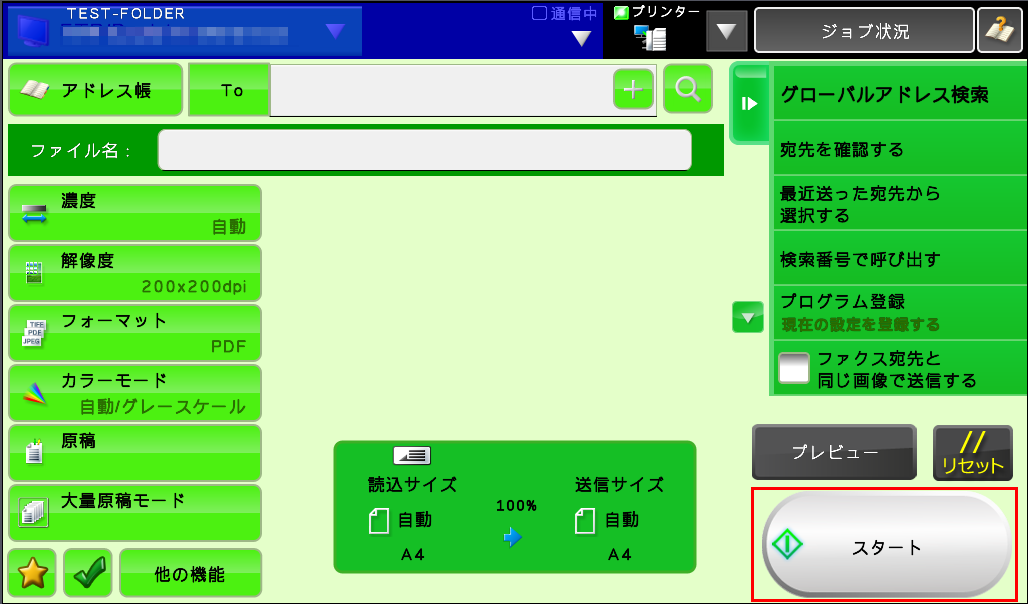This screenshot has height=604, width=1028.
Task: Expand the TEST-FOLDER mode dropdown arrow
Action: tap(335, 31)
